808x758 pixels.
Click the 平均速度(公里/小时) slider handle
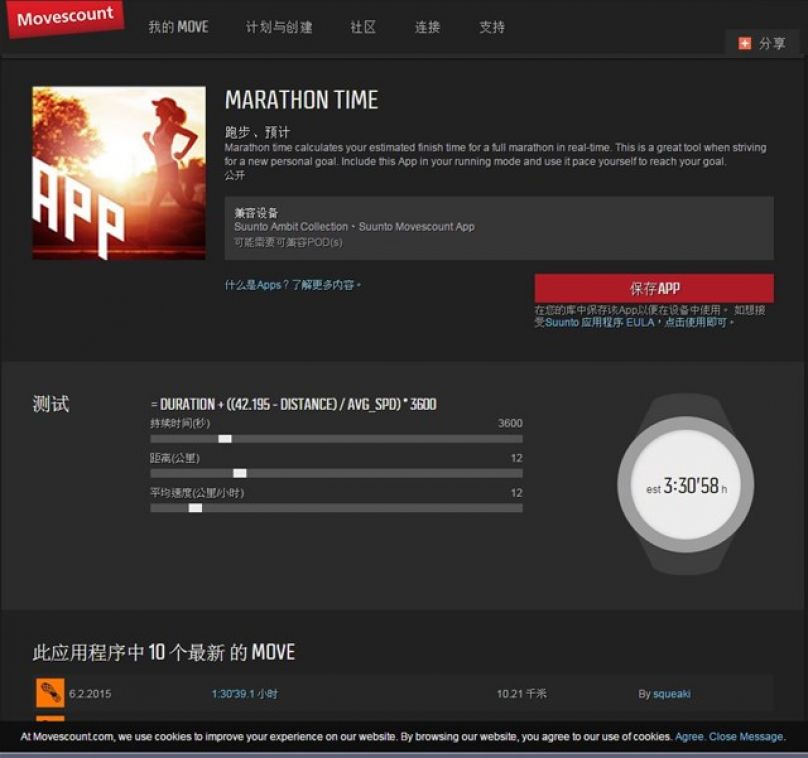click(195, 508)
